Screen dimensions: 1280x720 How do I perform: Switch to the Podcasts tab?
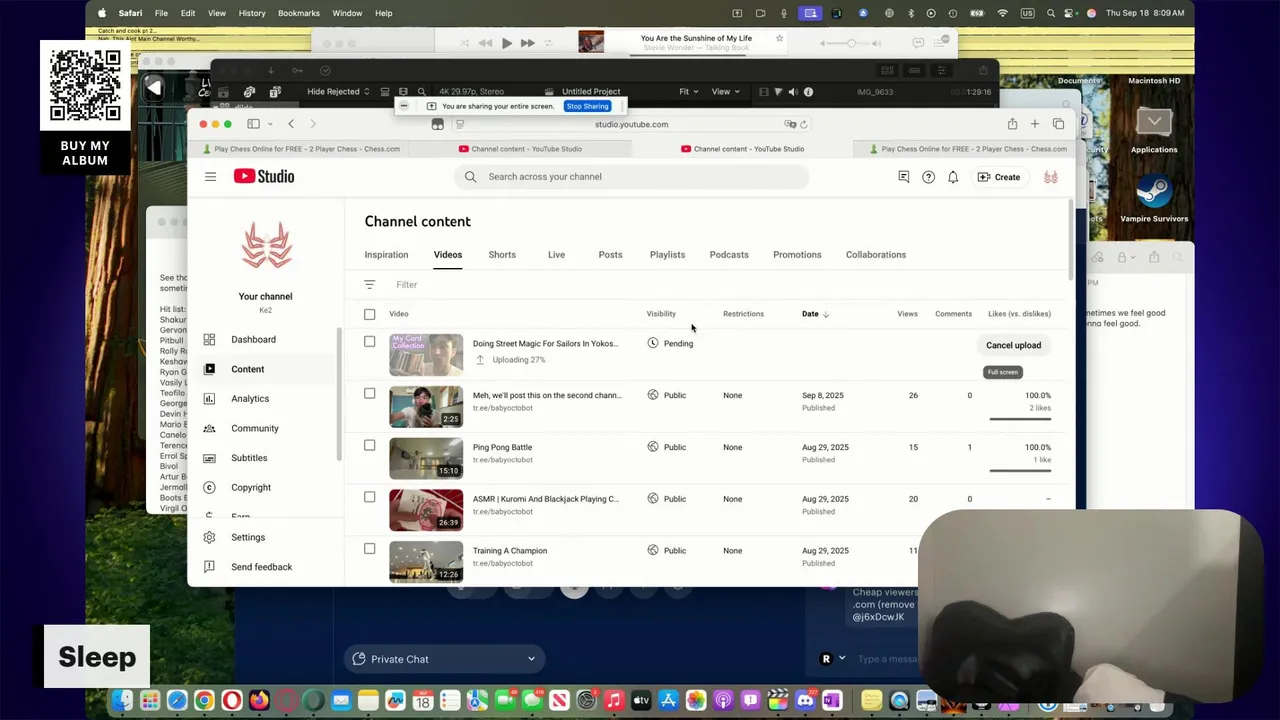coord(729,254)
